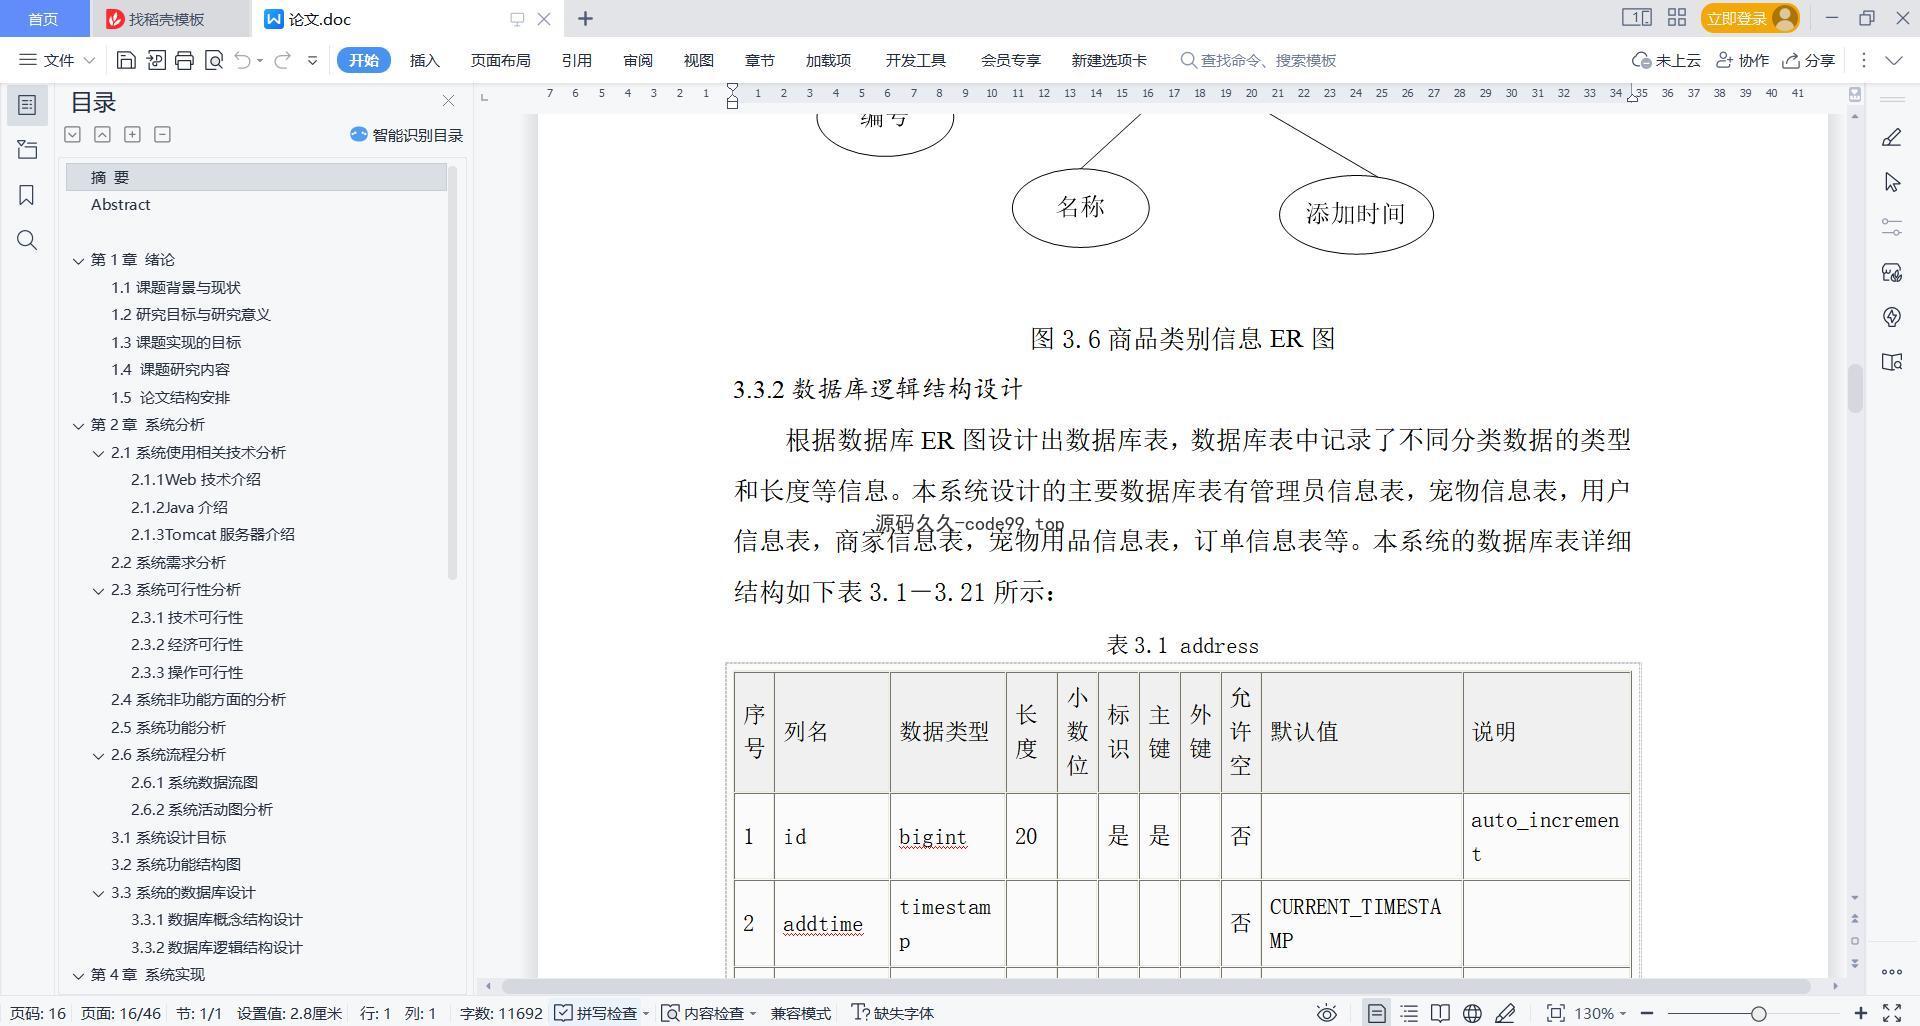Viewport: 1920px width, 1026px height.
Task: Collapse 3.3 系统的数据库设计 node
Action: (x=98, y=893)
